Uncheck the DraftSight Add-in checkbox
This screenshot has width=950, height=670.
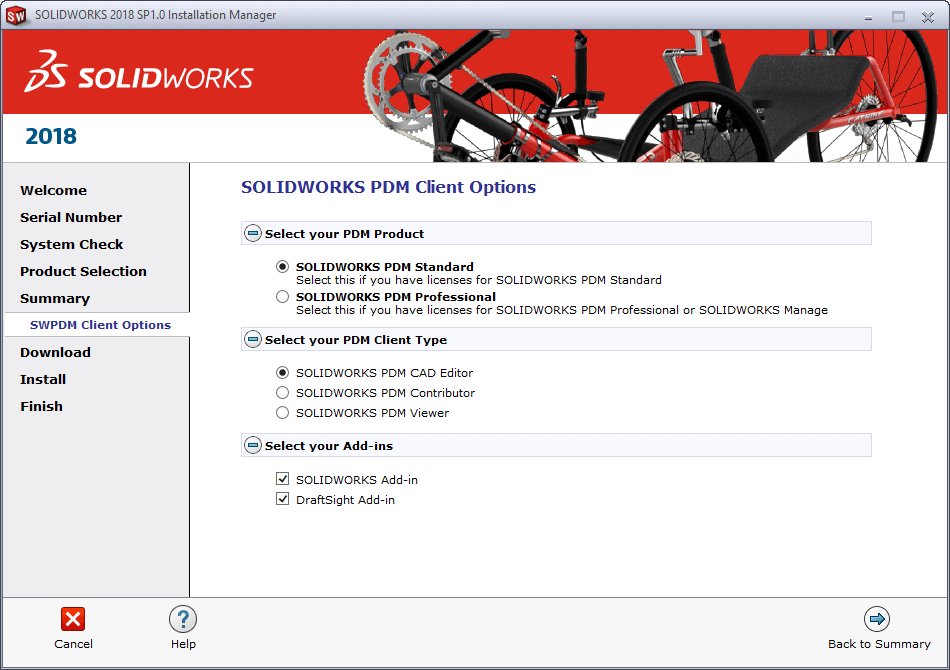pos(282,499)
